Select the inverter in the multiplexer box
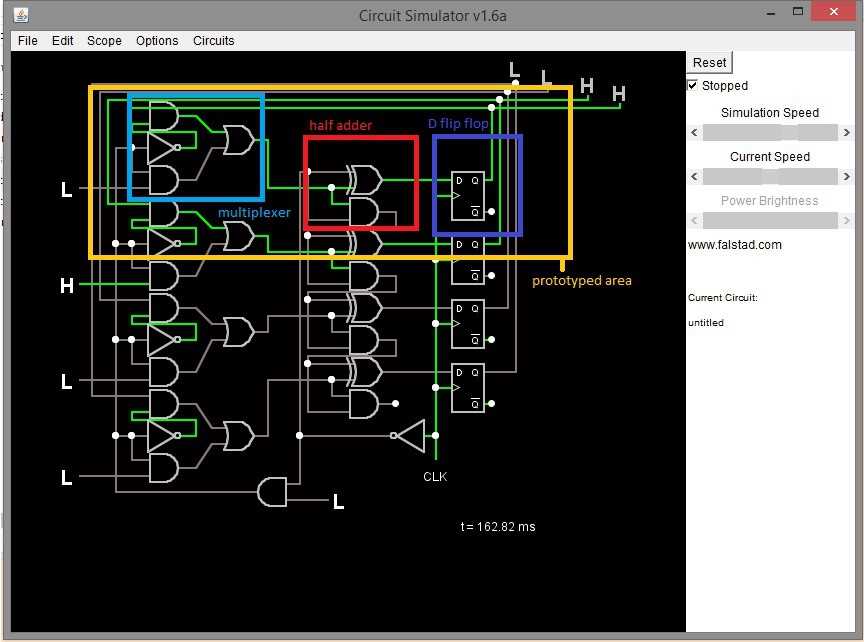This screenshot has width=864, height=642. coord(164,148)
